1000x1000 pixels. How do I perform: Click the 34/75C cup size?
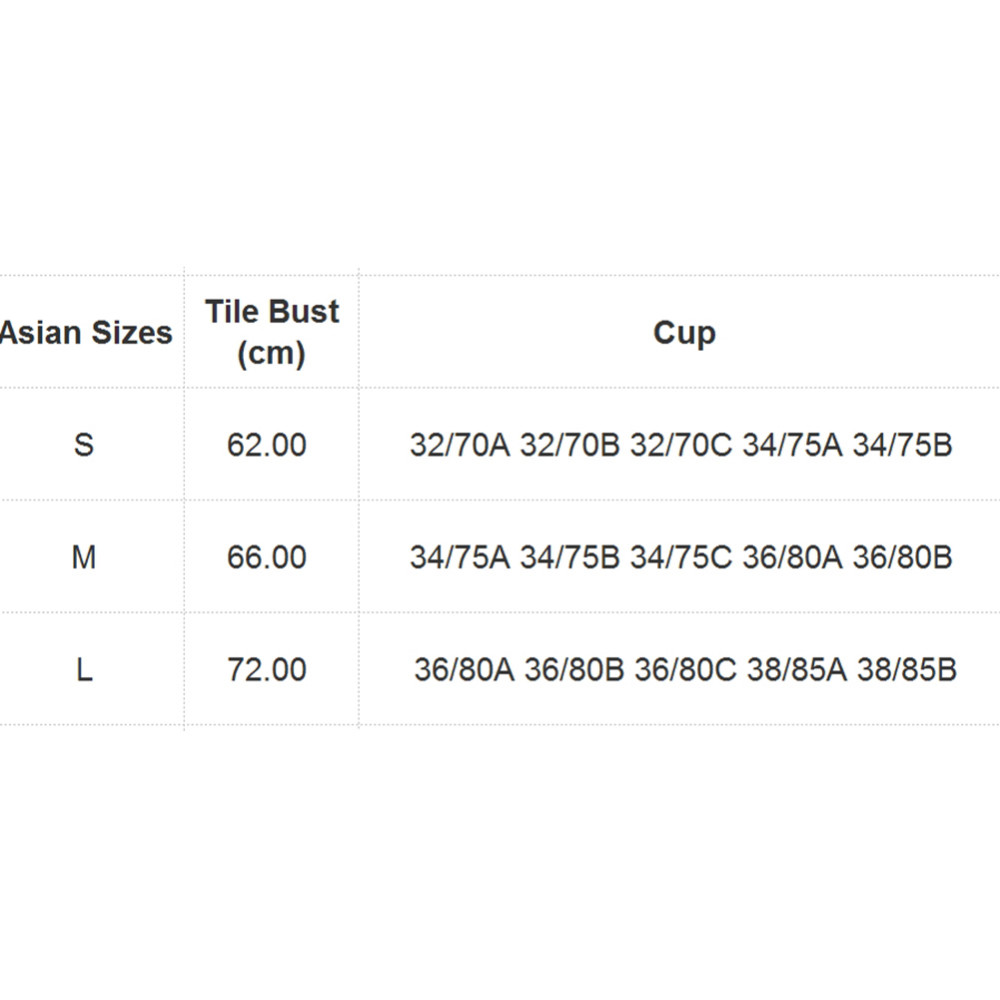pyautogui.click(x=681, y=557)
